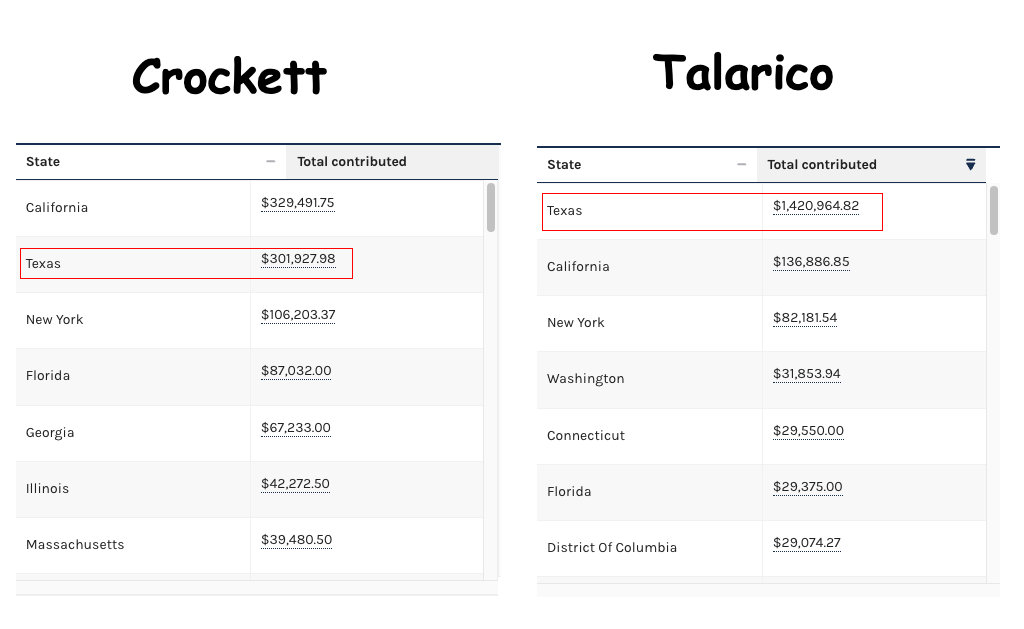The height and width of the screenshot is (629, 1024).
Task: Click the $29,074.27 District Of Columbia amount
Action: (806, 543)
